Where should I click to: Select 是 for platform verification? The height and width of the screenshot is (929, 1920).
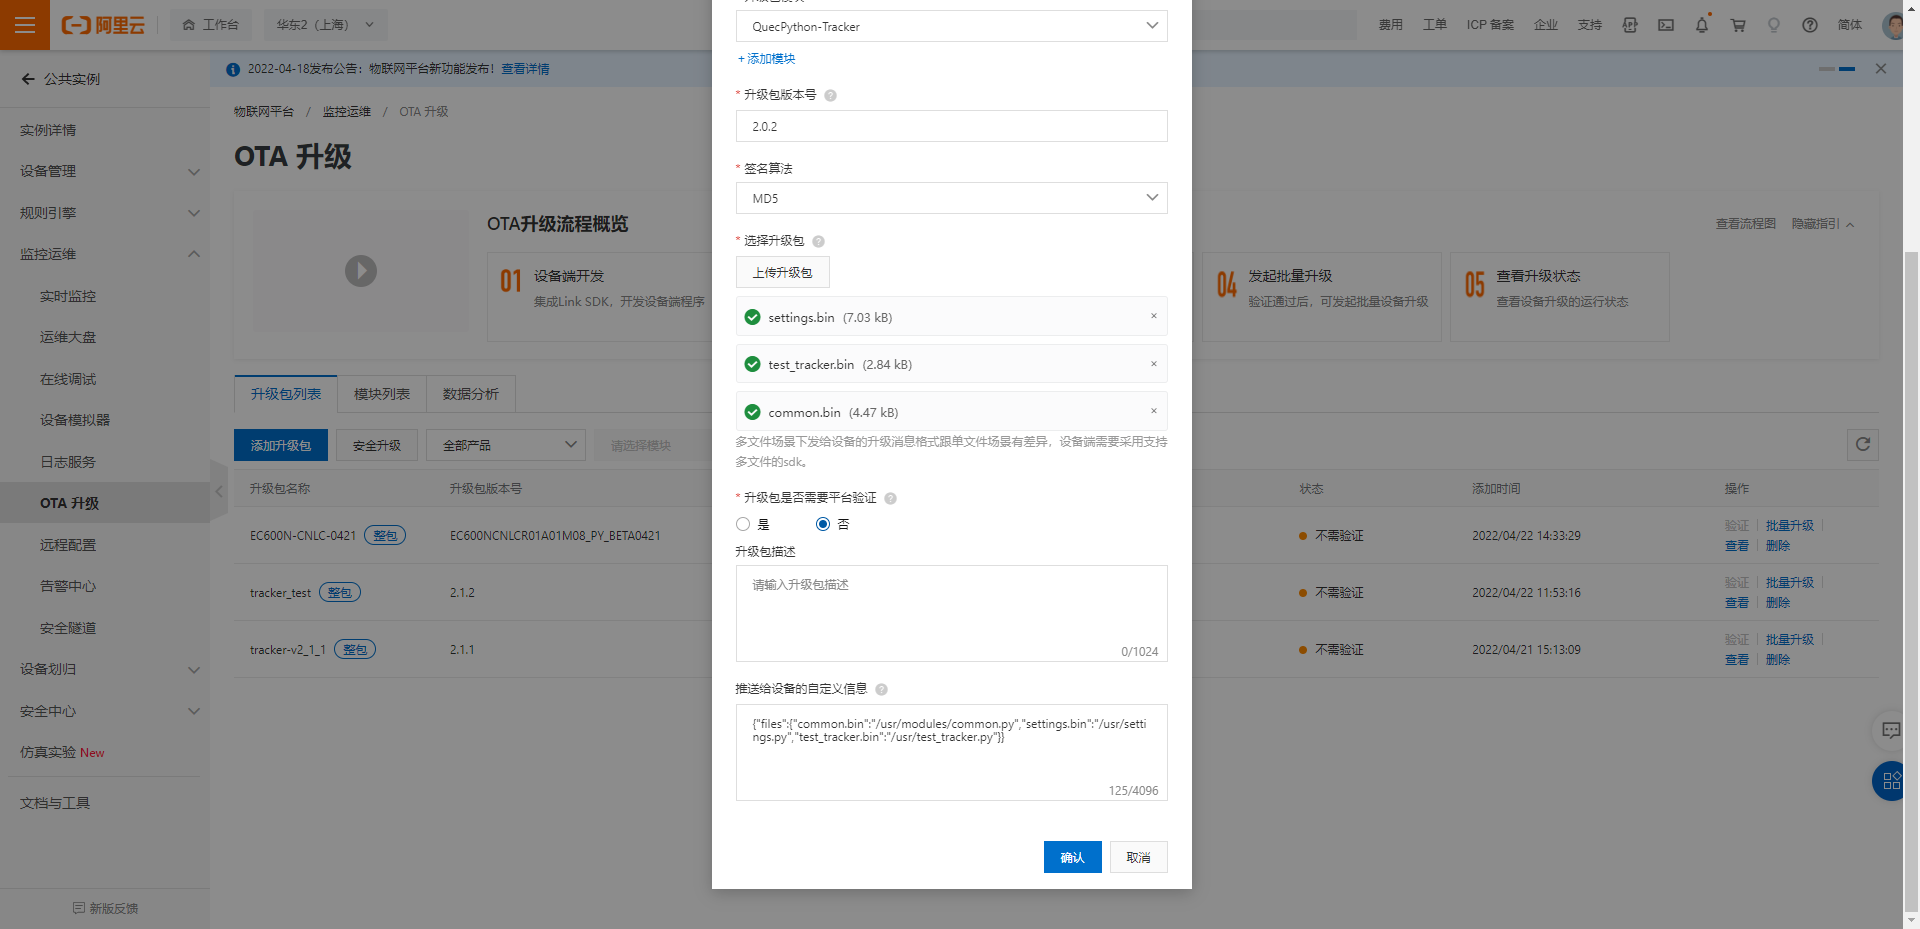743,524
